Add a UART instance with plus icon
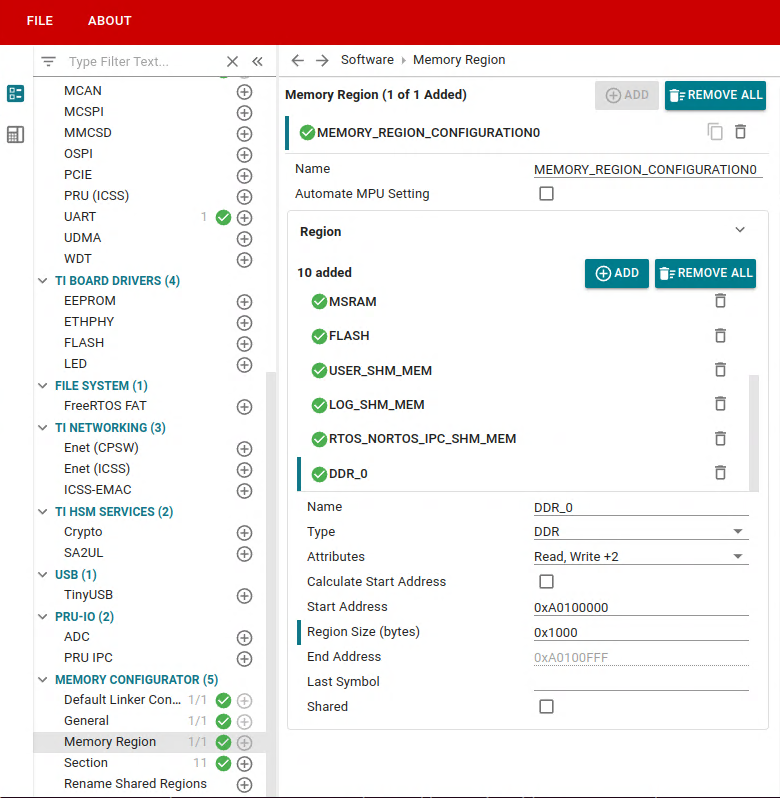The width and height of the screenshot is (780, 798). point(244,217)
